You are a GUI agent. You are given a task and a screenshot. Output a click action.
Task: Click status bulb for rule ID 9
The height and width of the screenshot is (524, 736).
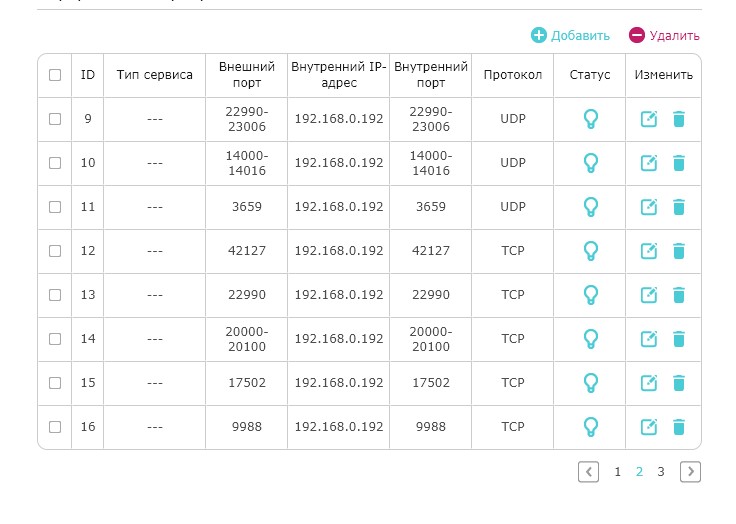(590, 119)
